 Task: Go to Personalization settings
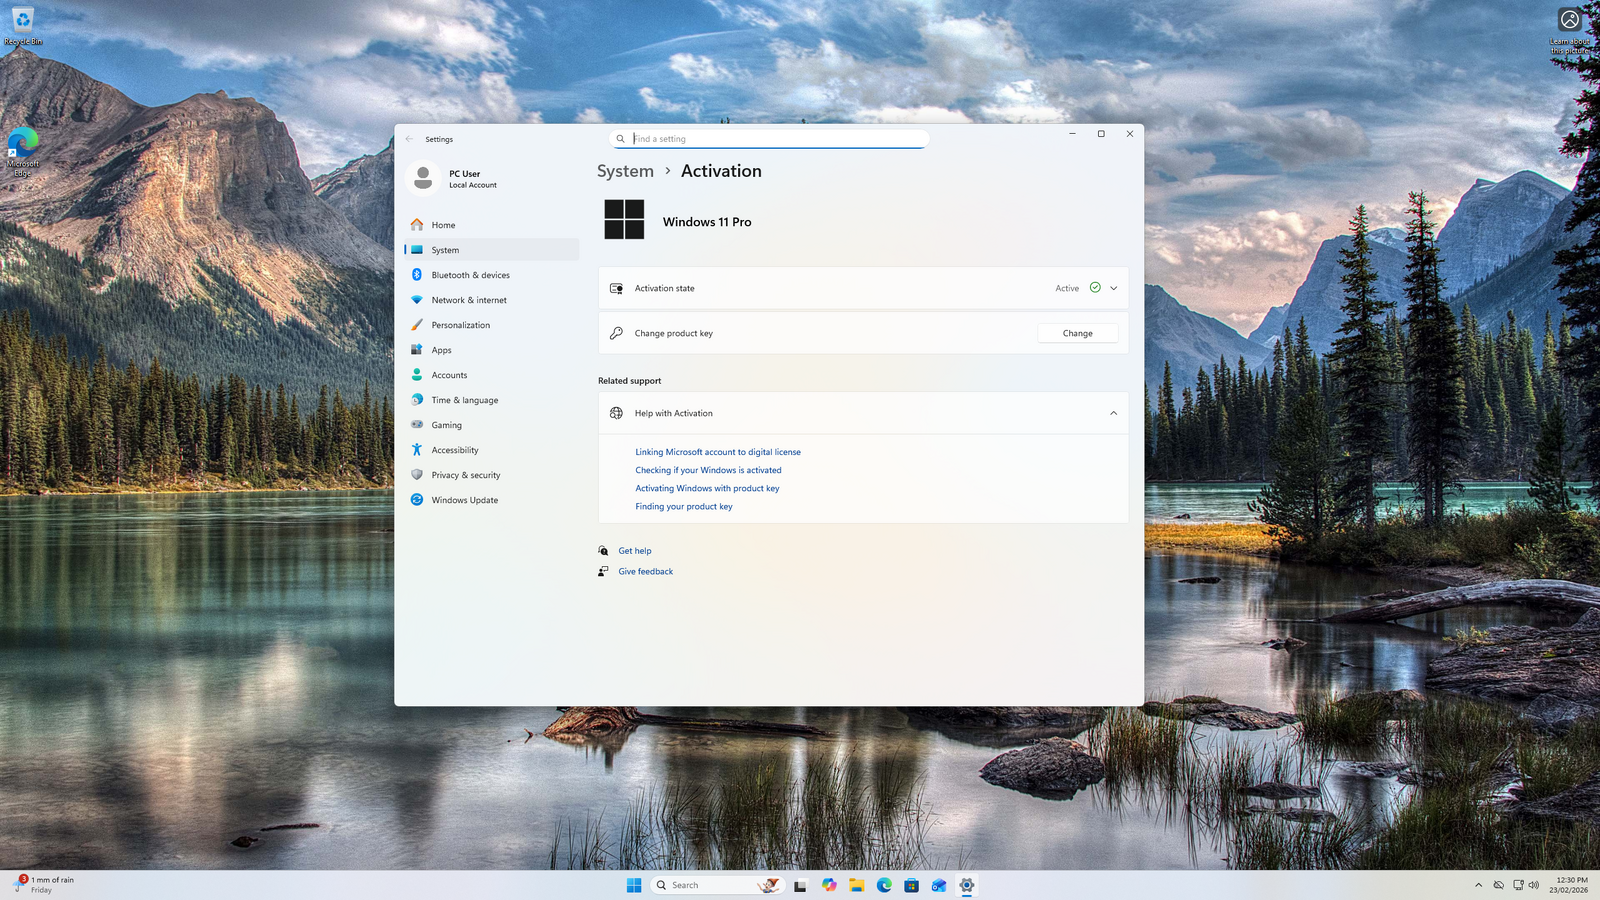coord(460,325)
